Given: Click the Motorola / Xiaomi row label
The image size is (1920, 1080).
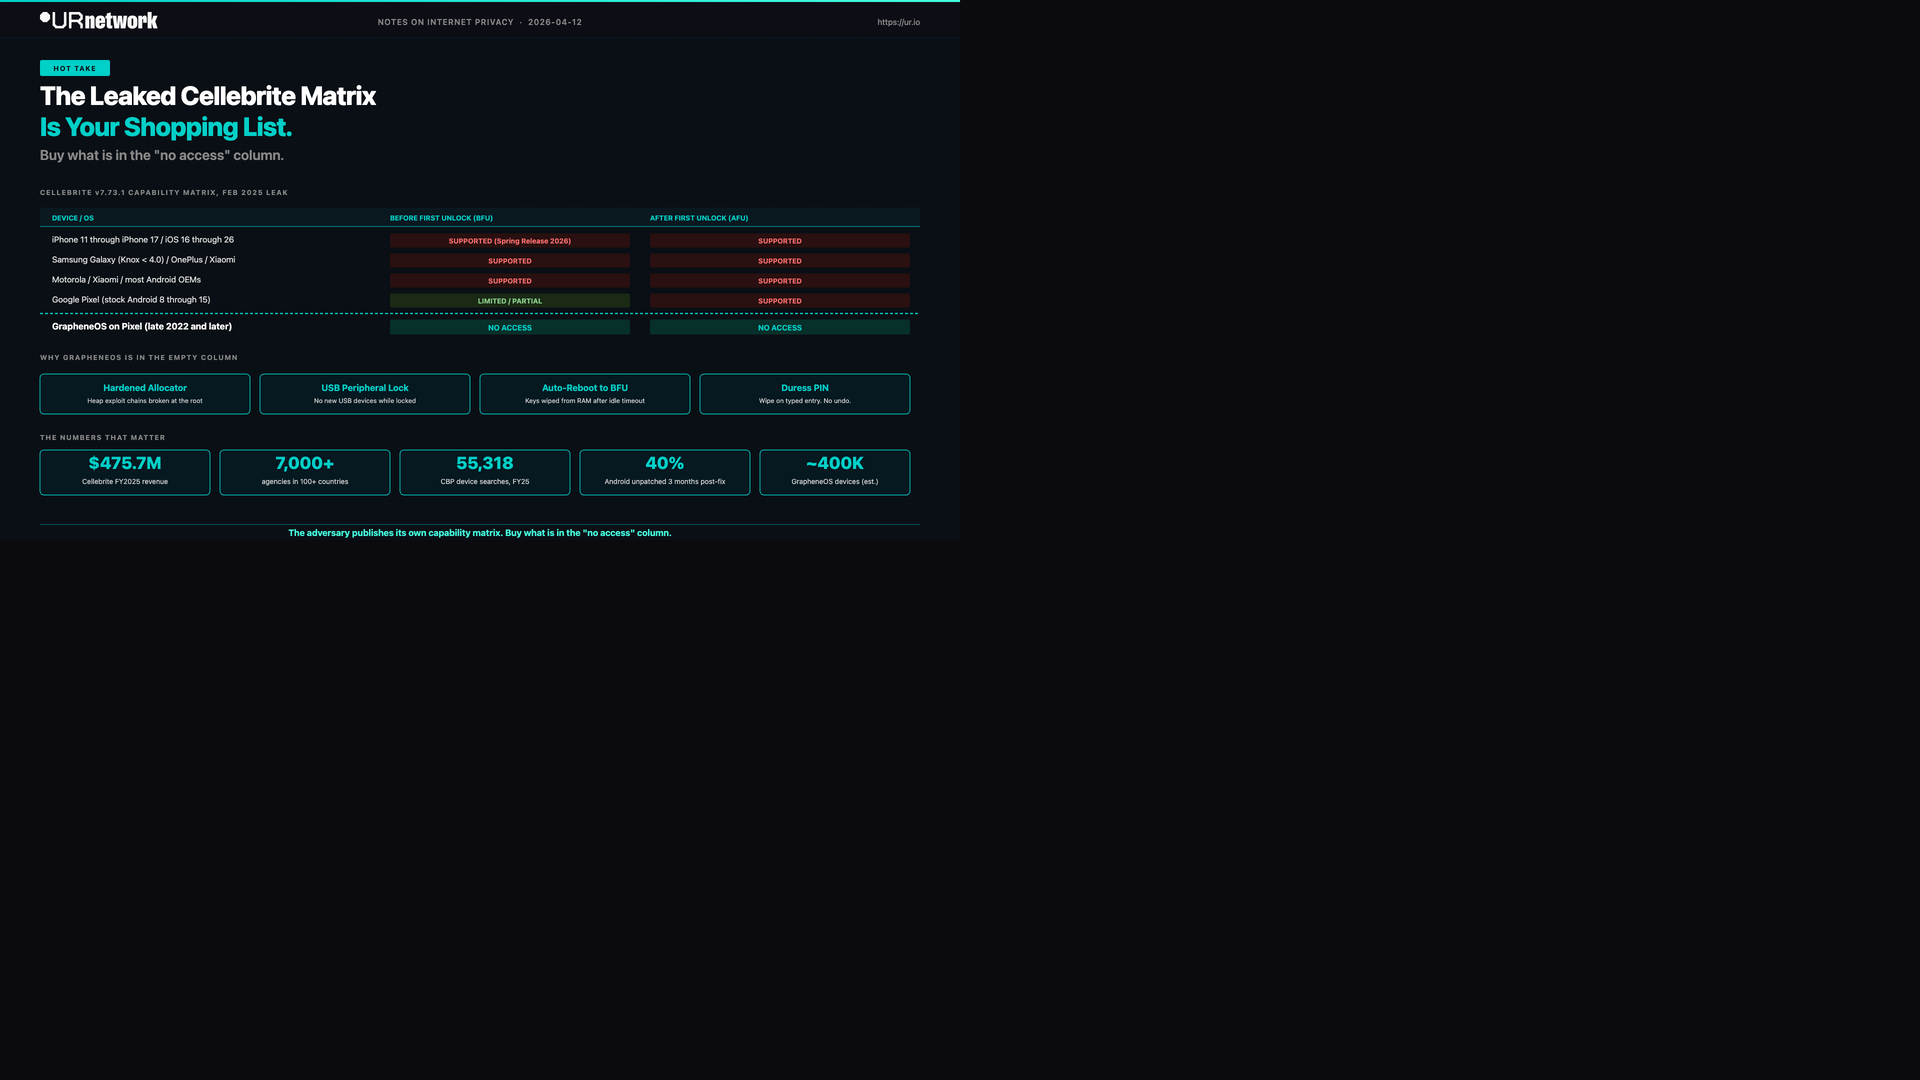Looking at the screenshot, I should (127, 280).
